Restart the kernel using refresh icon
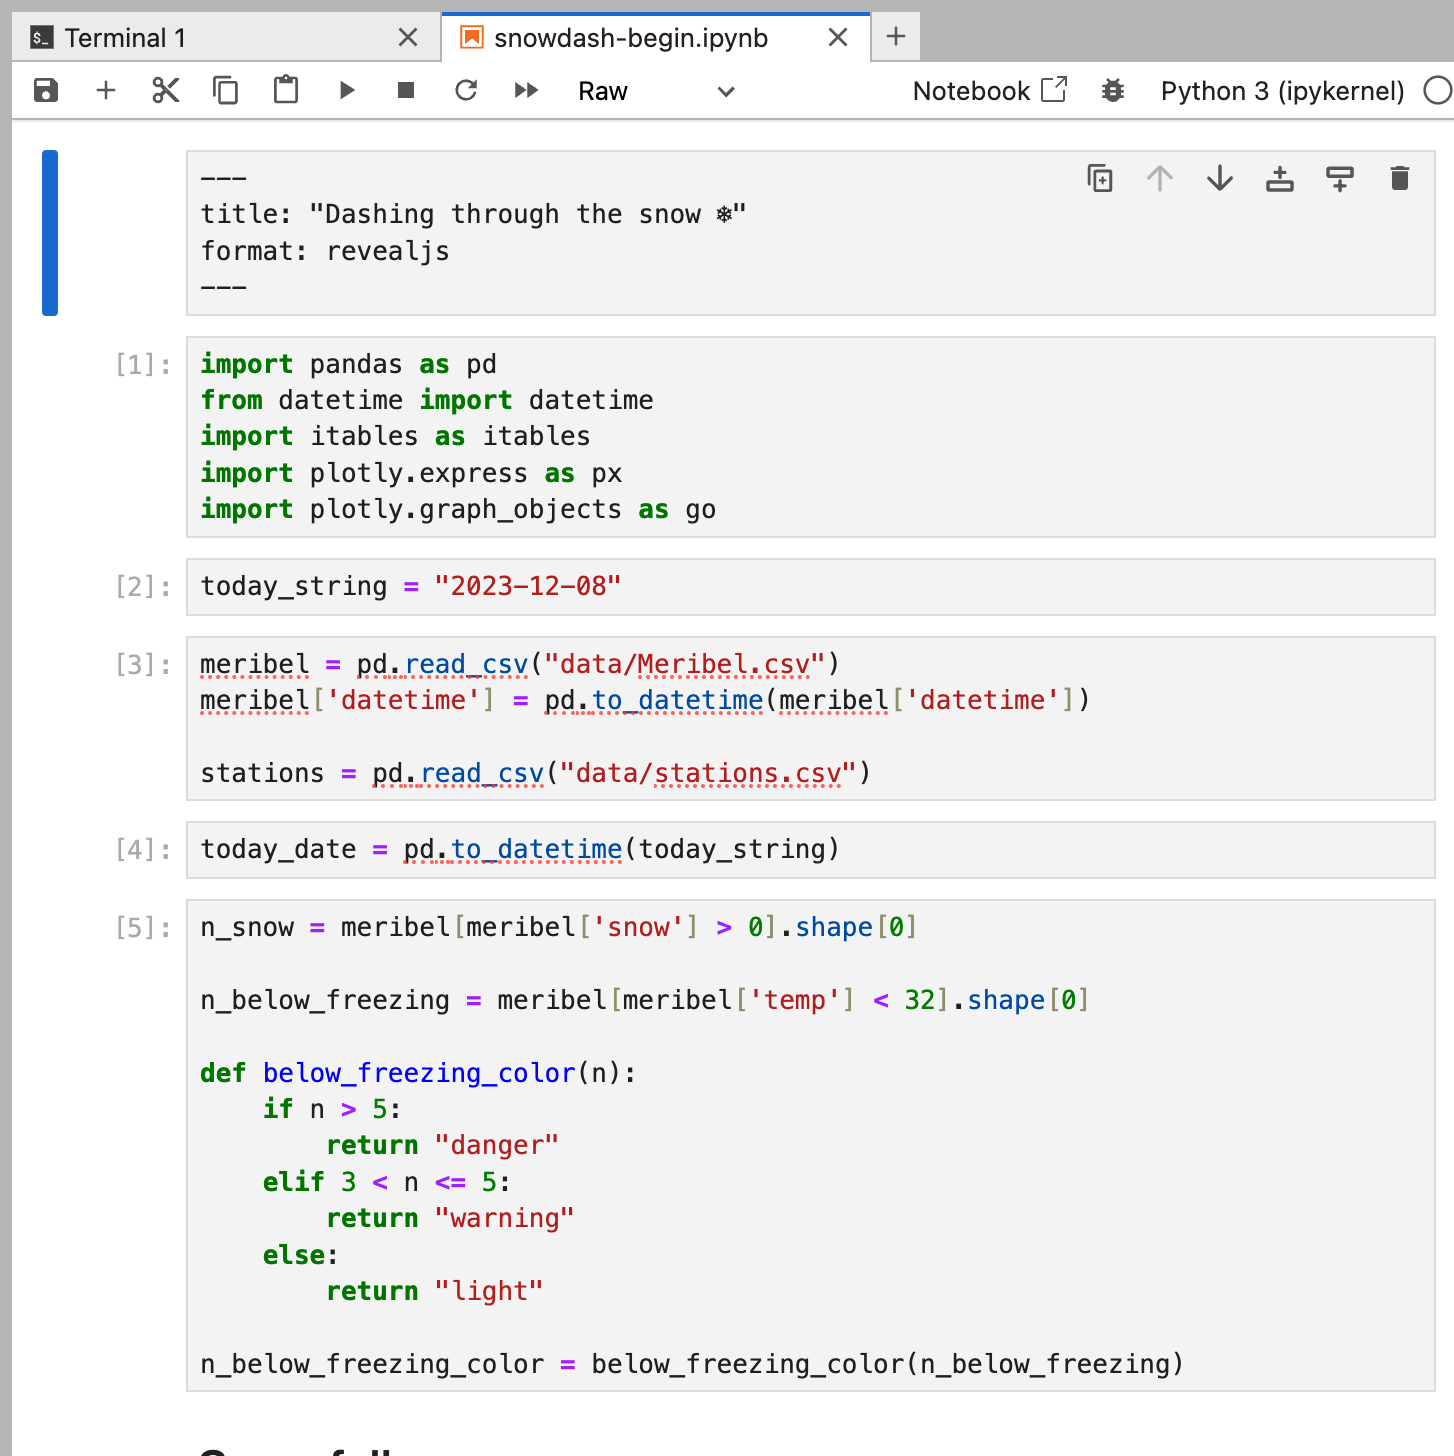 [x=466, y=91]
